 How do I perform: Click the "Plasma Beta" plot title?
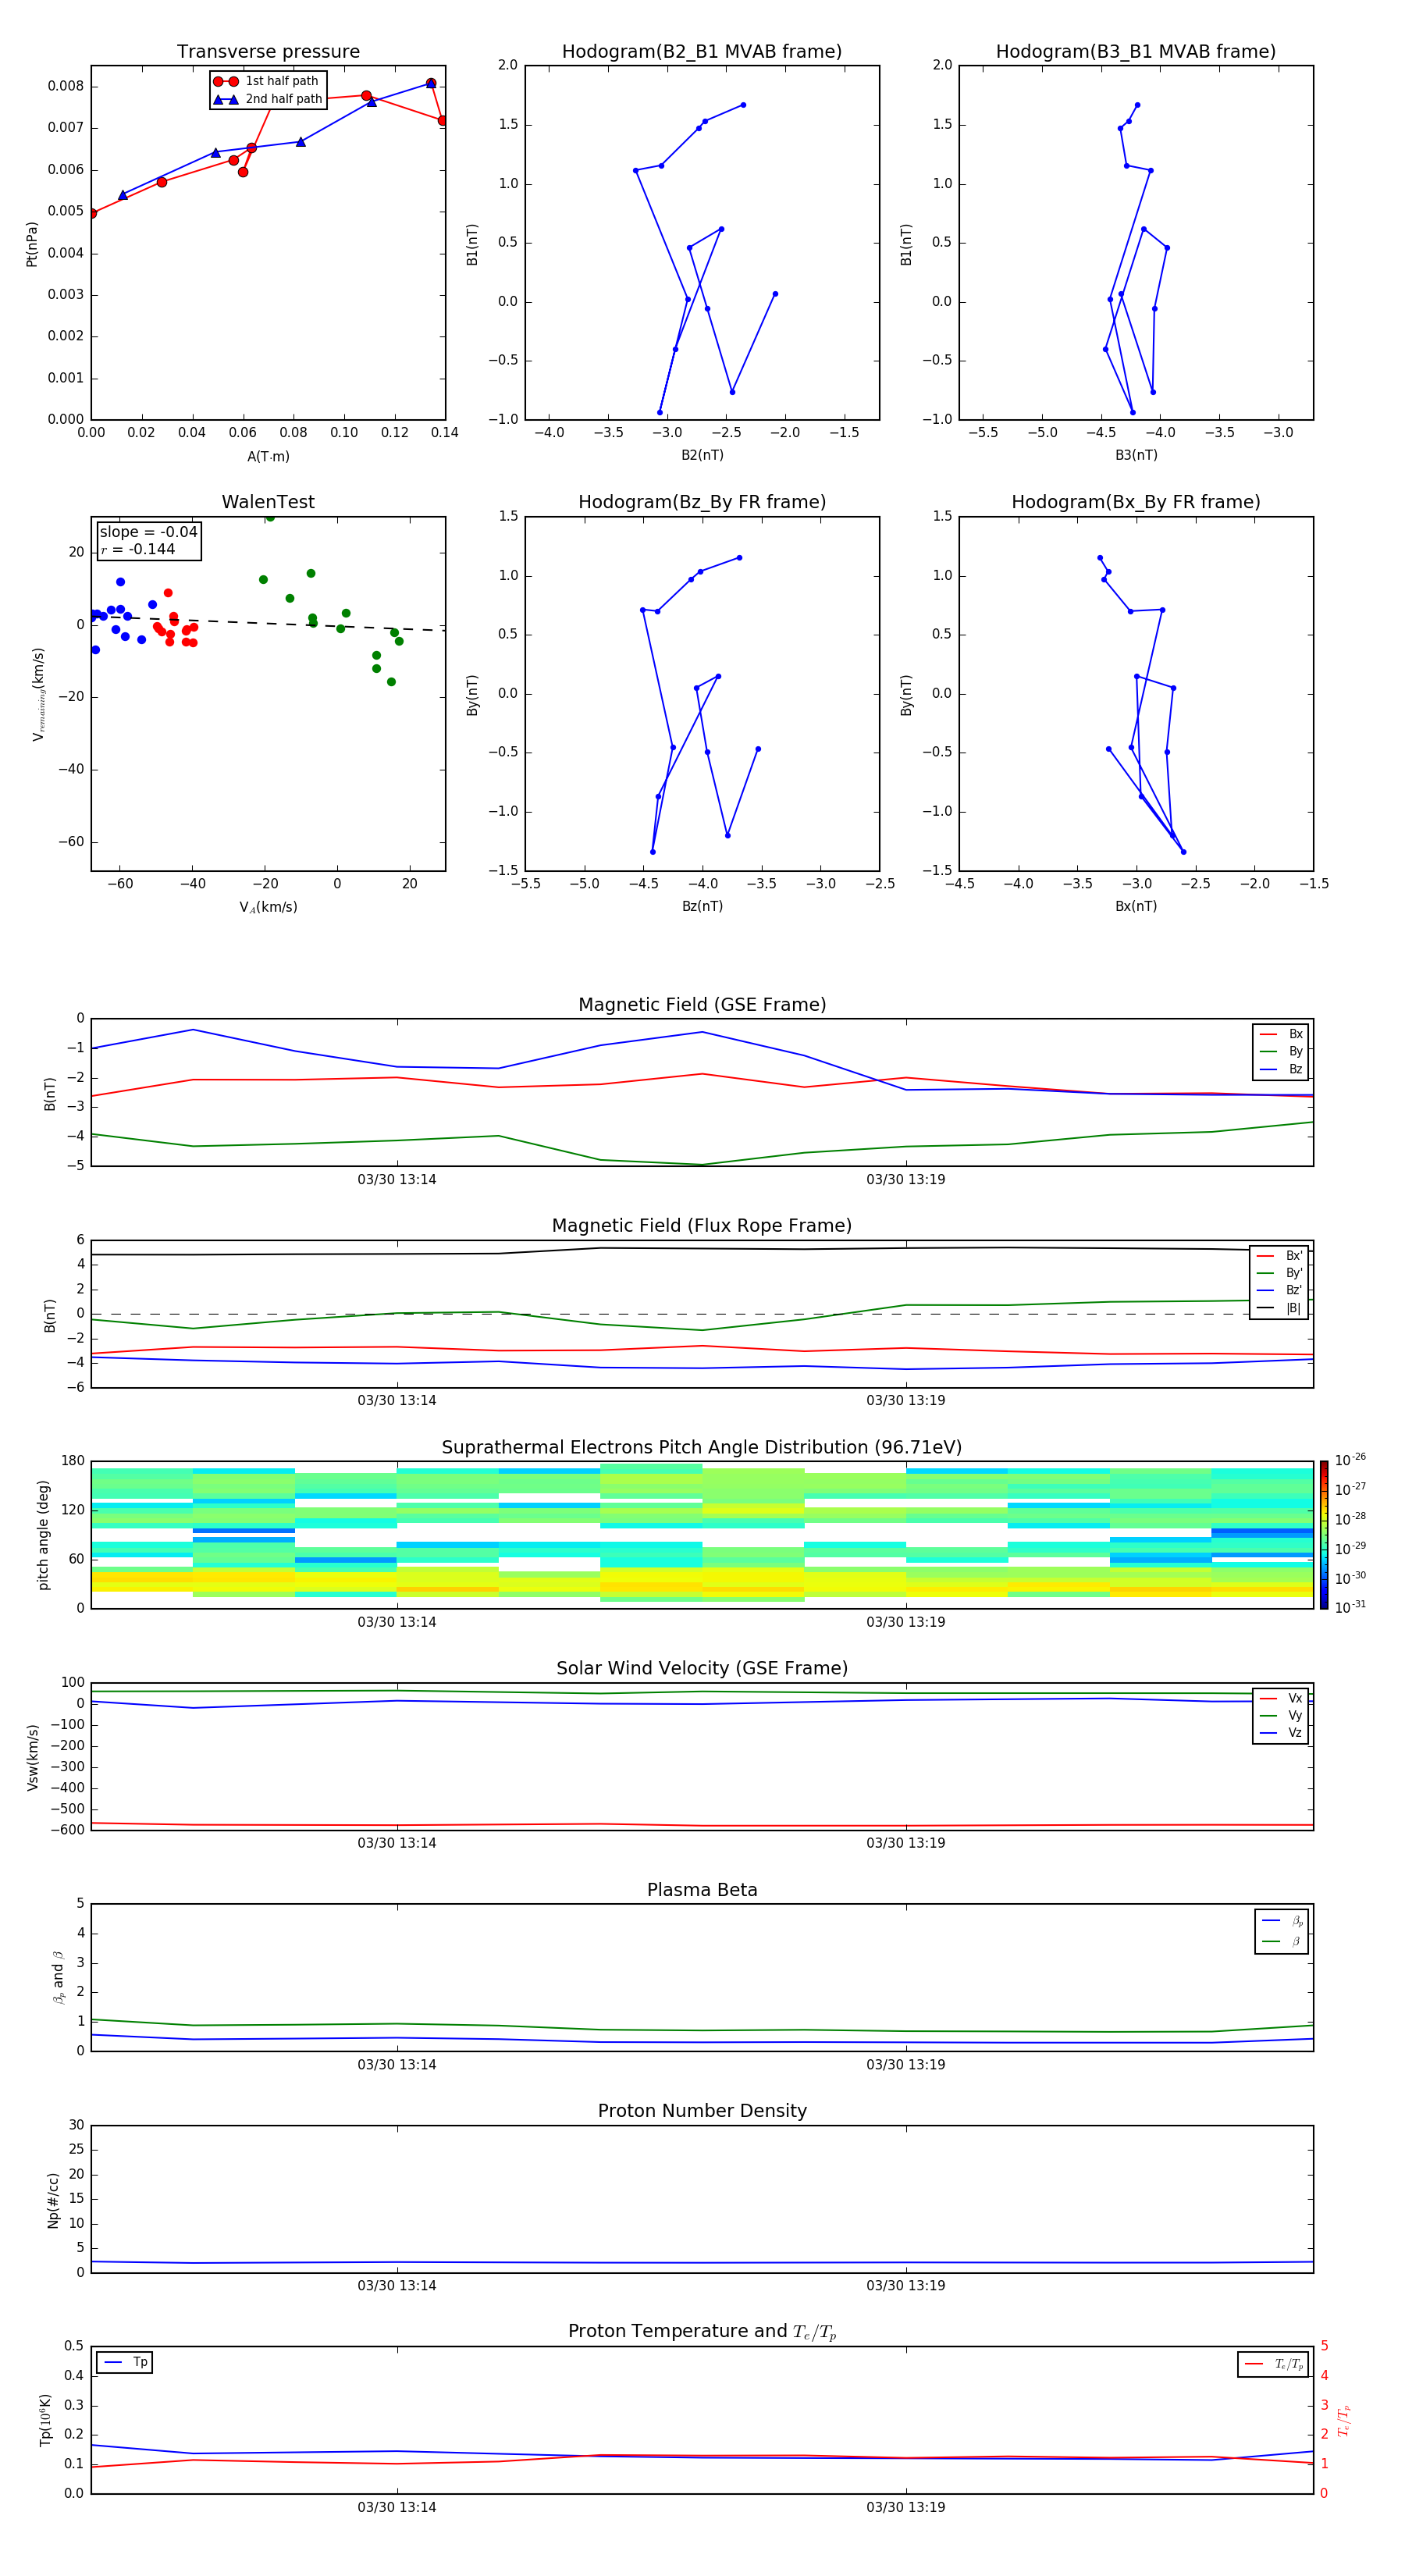702,1890
